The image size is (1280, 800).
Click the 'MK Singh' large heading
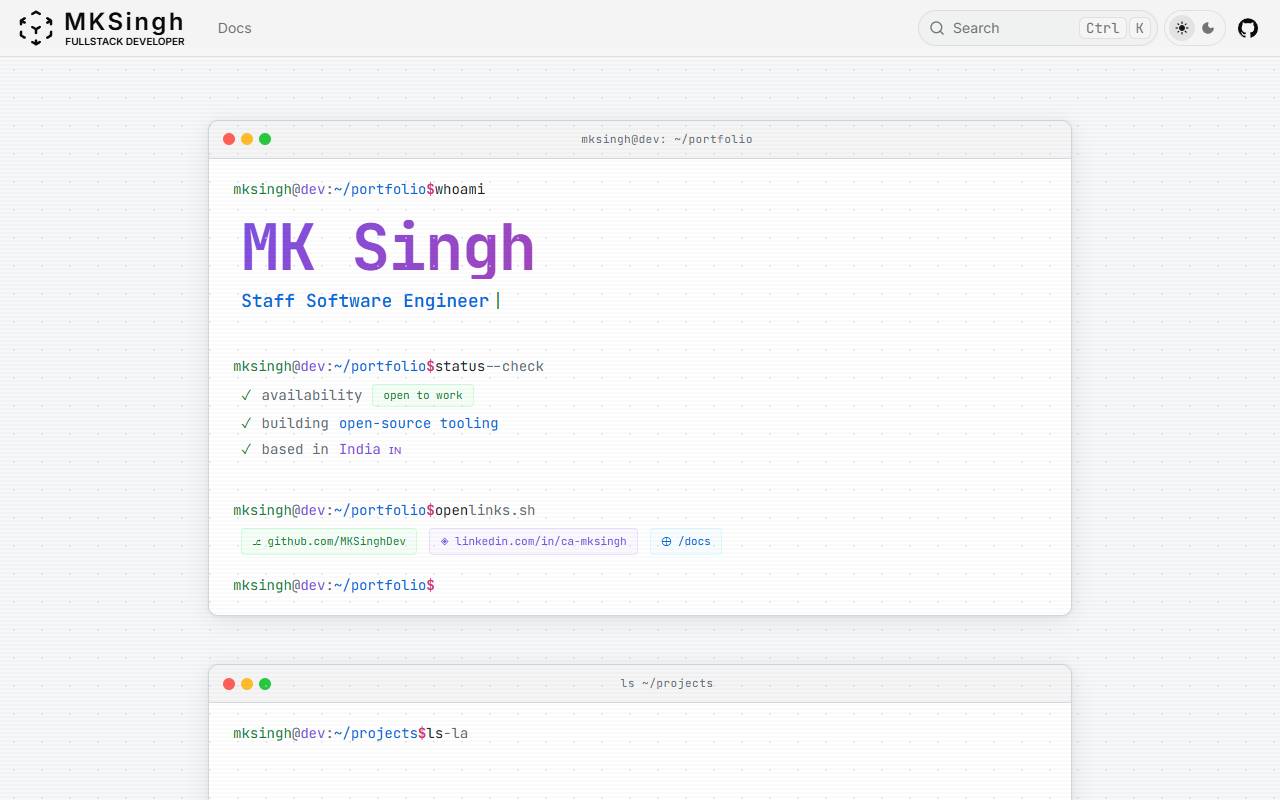tap(388, 248)
